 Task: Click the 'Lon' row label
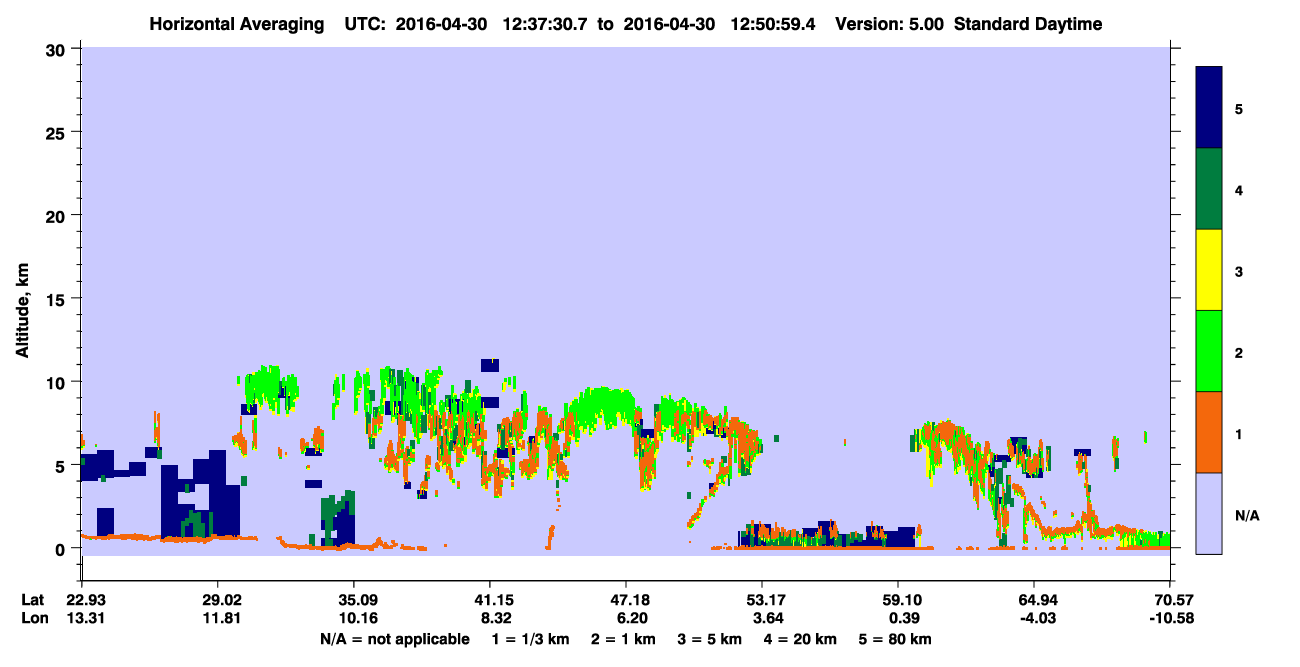[33, 617]
